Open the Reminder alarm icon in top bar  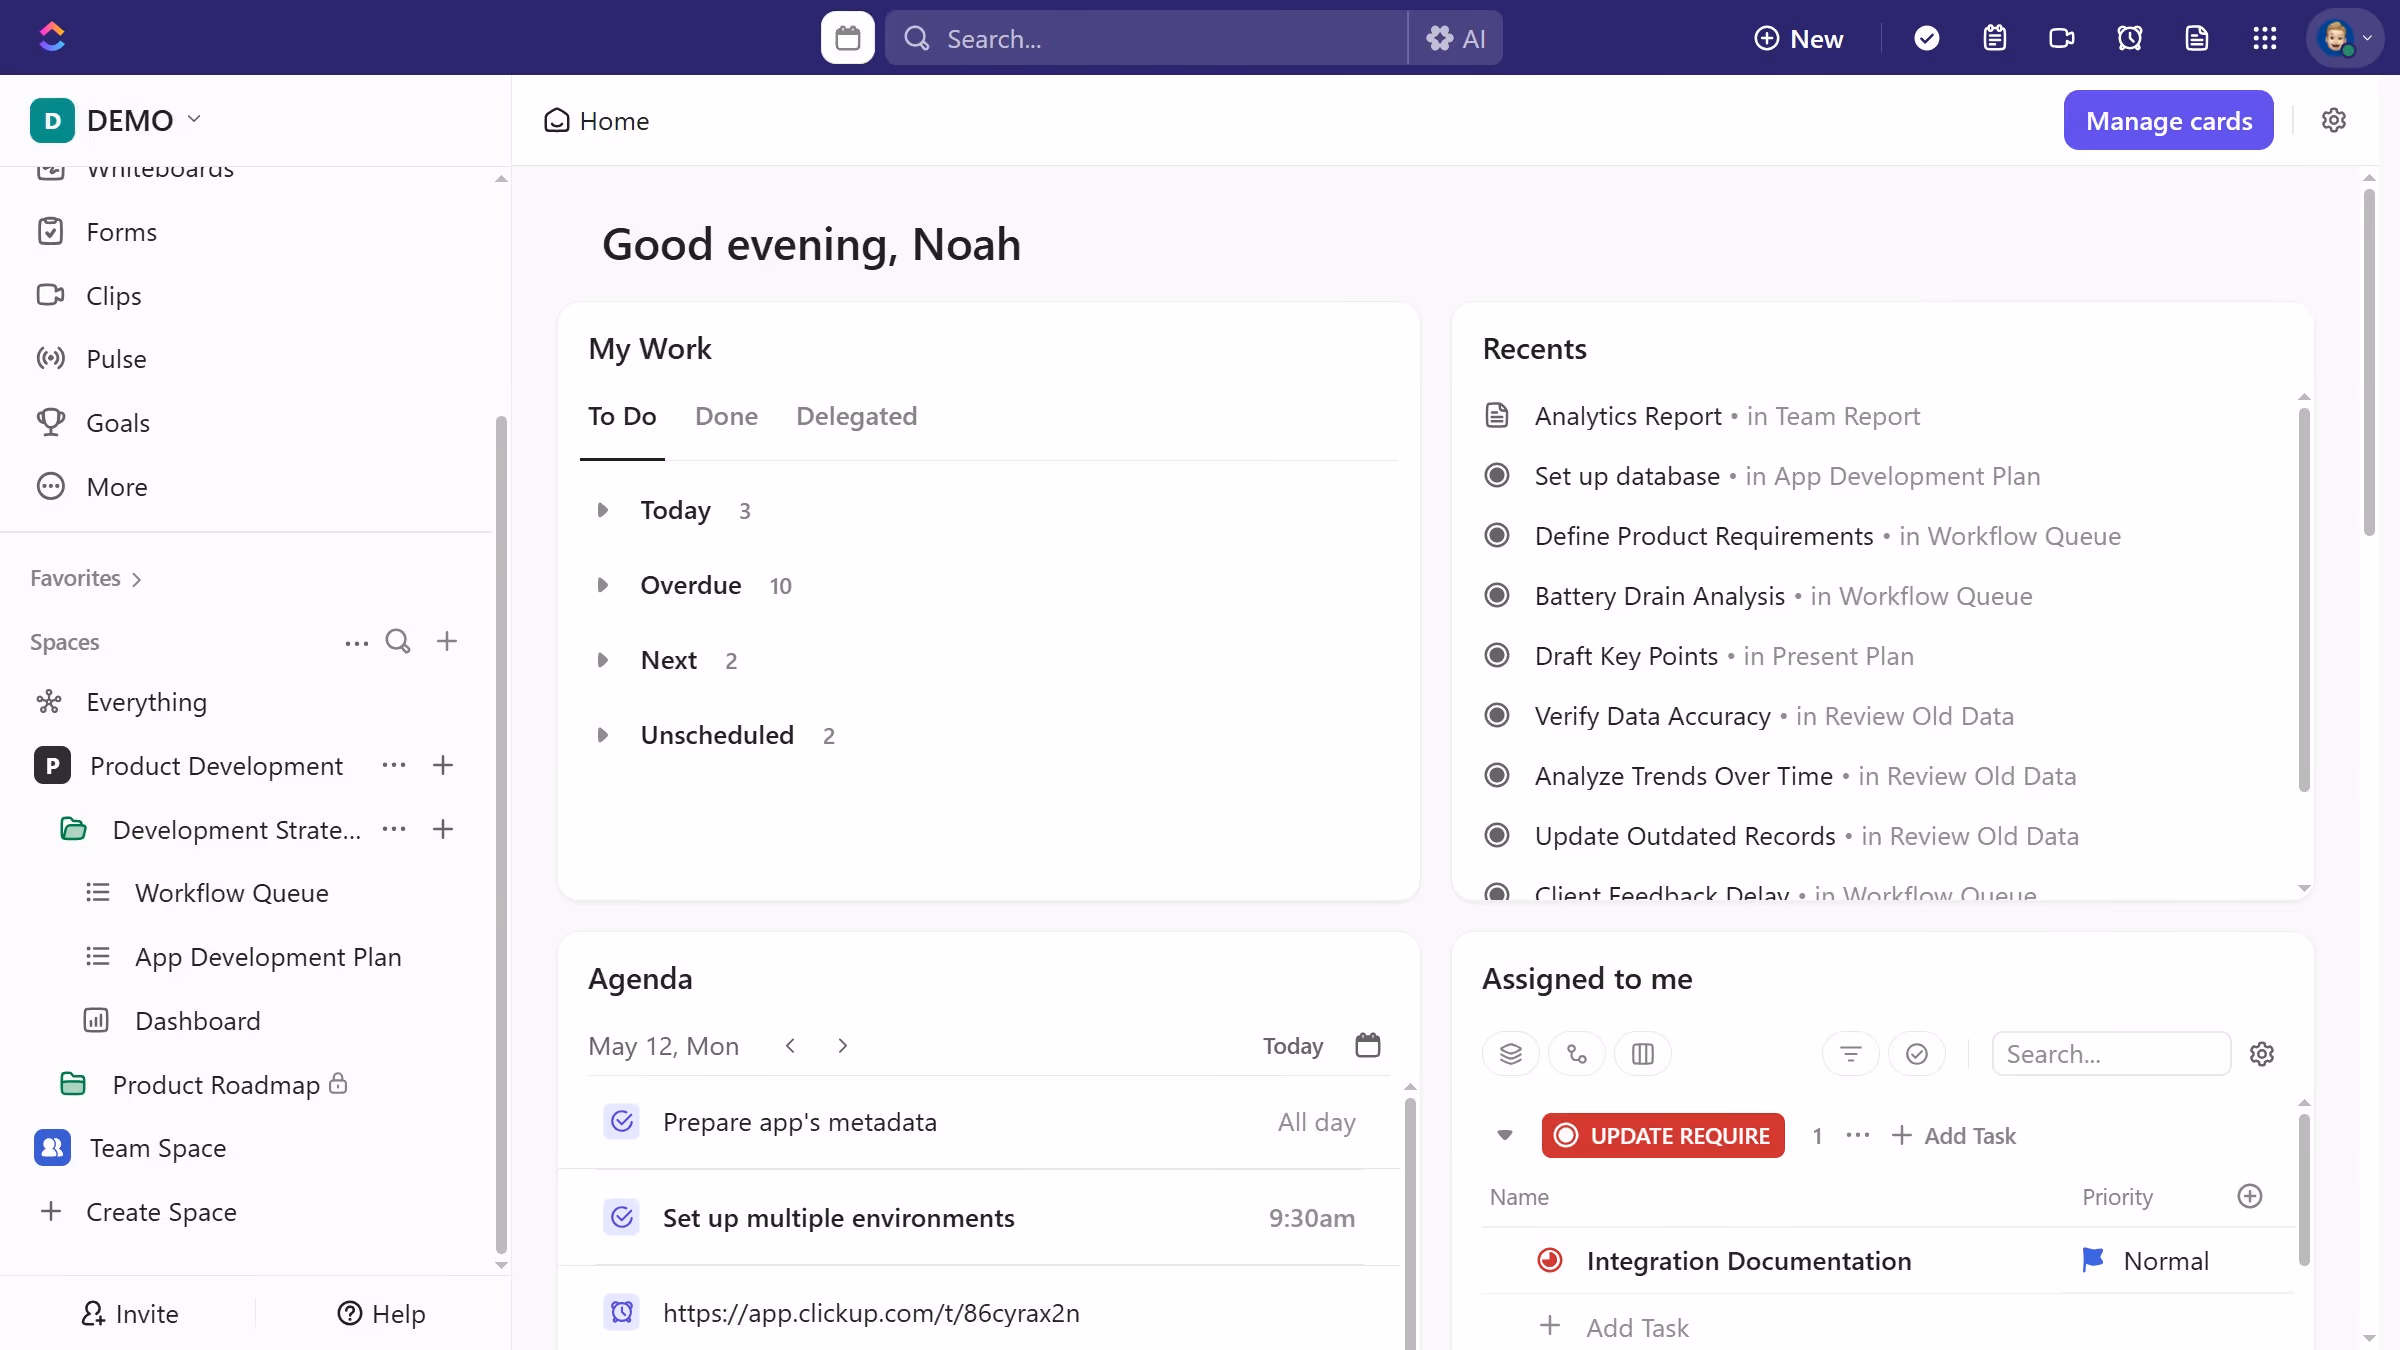click(2129, 38)
